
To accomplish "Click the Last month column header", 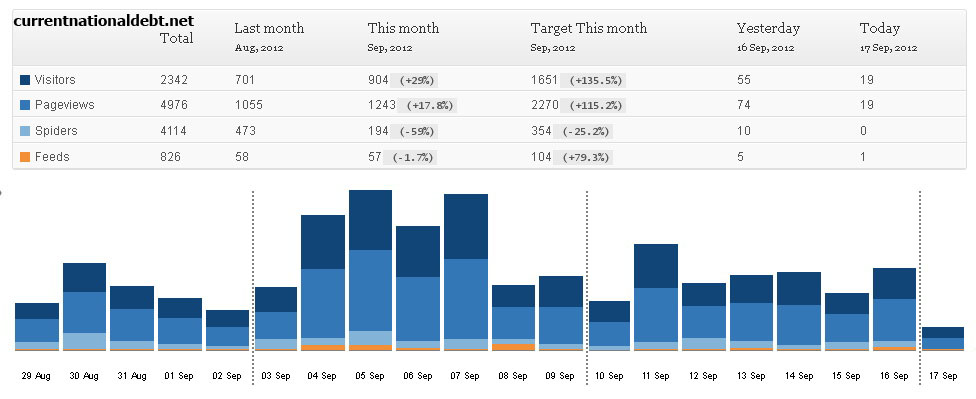I will tap(269, 29).
